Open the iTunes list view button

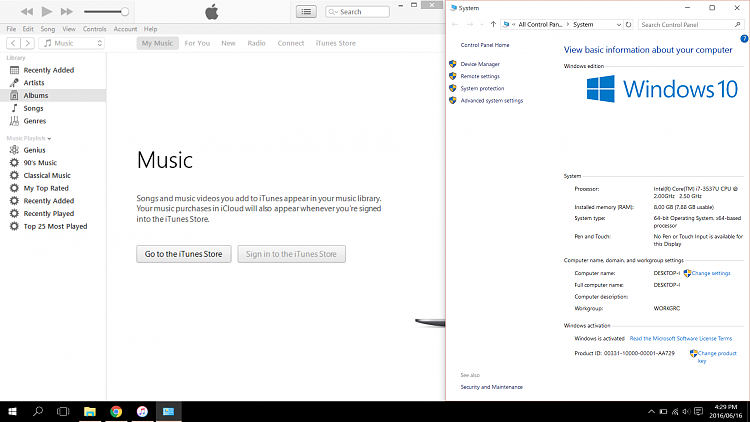(306, 11)
